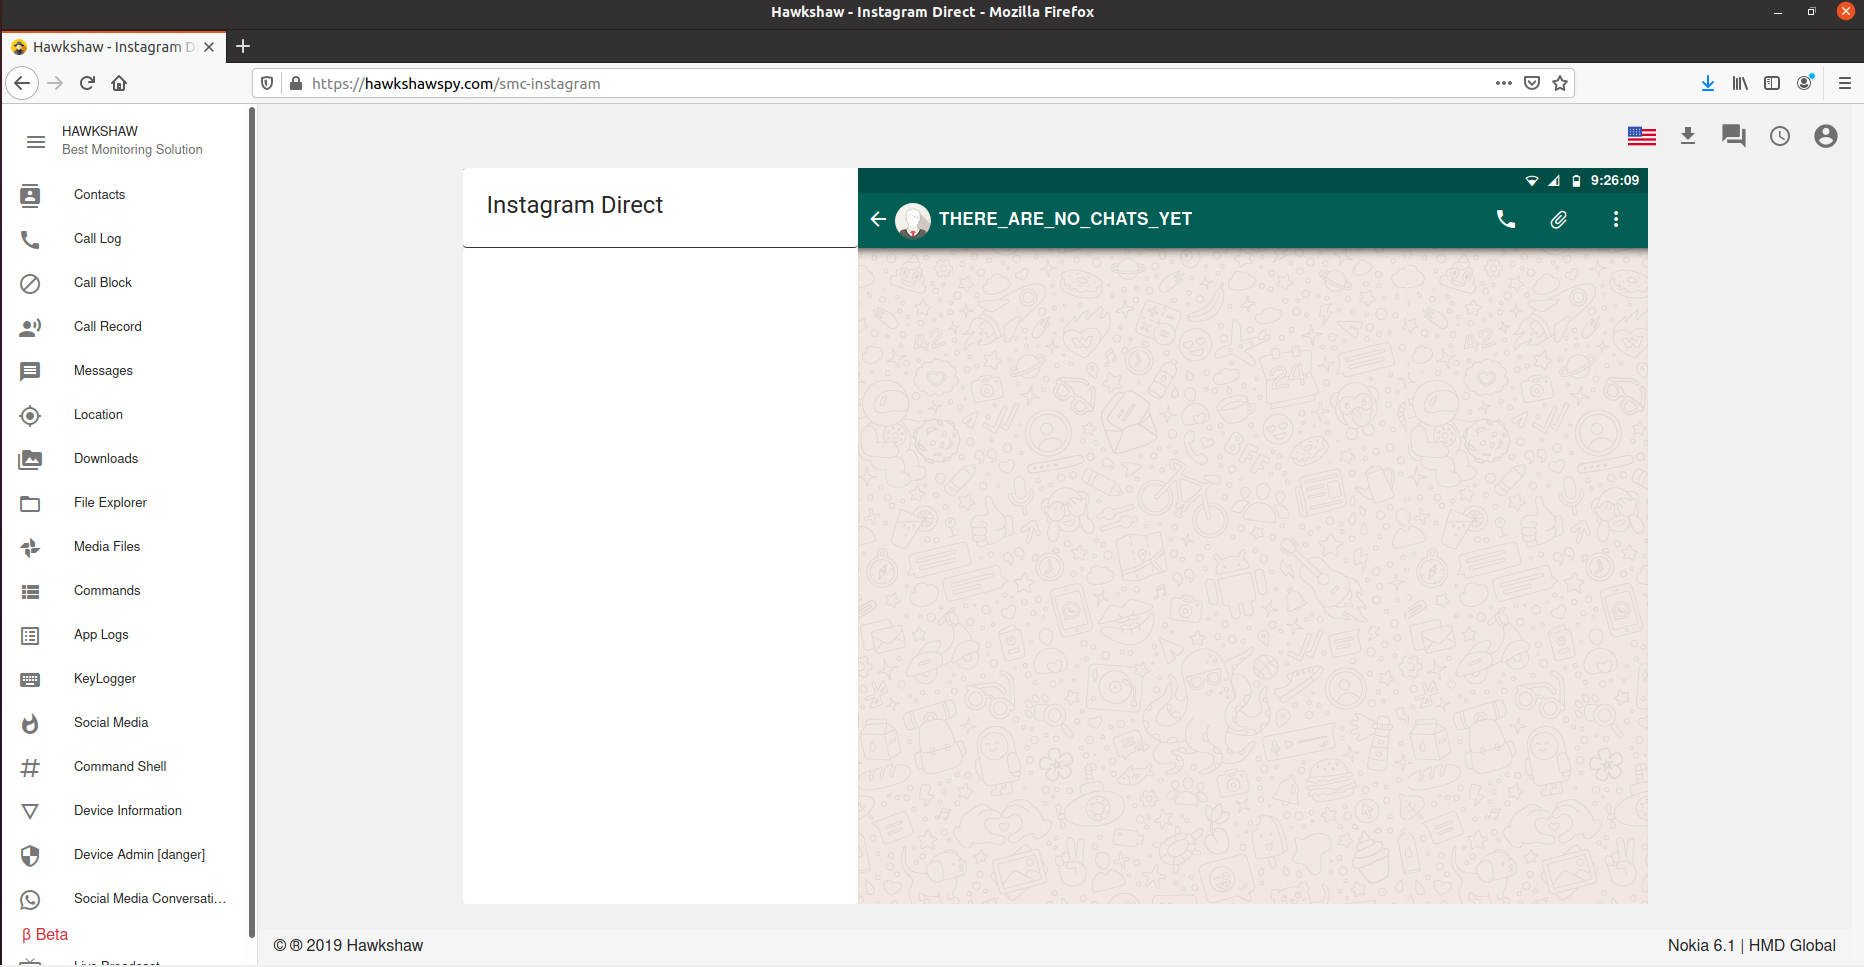
Task: Click the Location target icon
Action: [30, 416]
